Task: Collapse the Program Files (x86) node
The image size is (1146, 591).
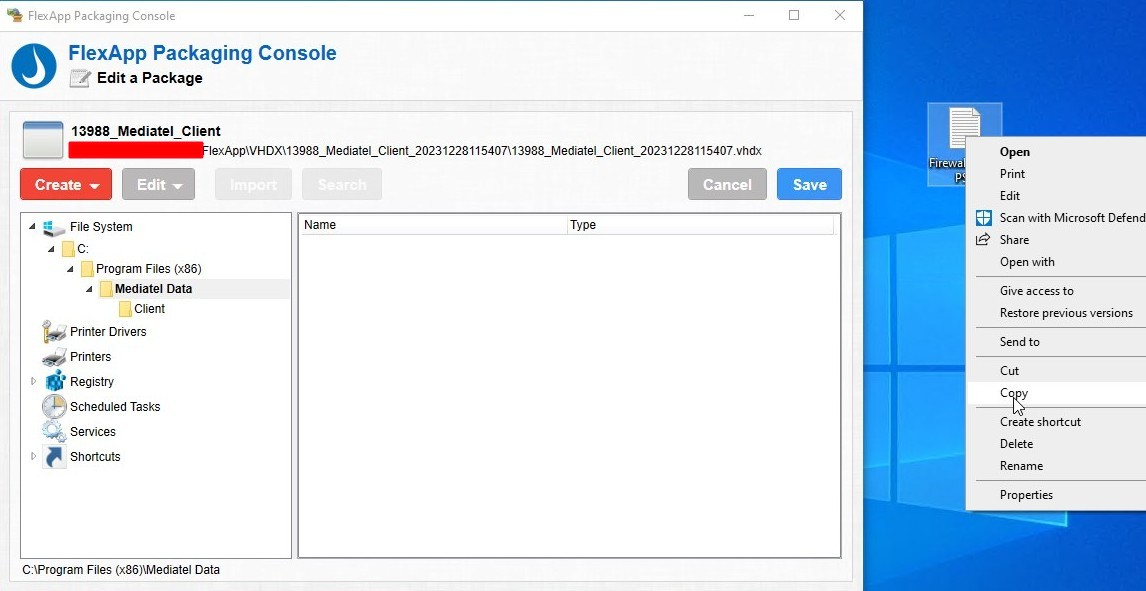Action: tap(70, 269)
